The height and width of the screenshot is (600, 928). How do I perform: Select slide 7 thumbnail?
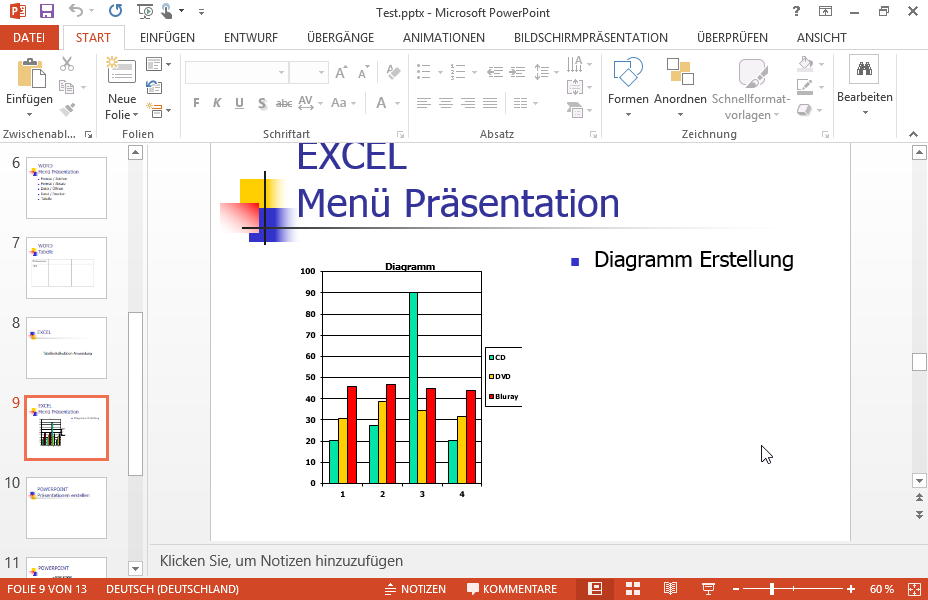pyautogui.click(x=66, y=268)
